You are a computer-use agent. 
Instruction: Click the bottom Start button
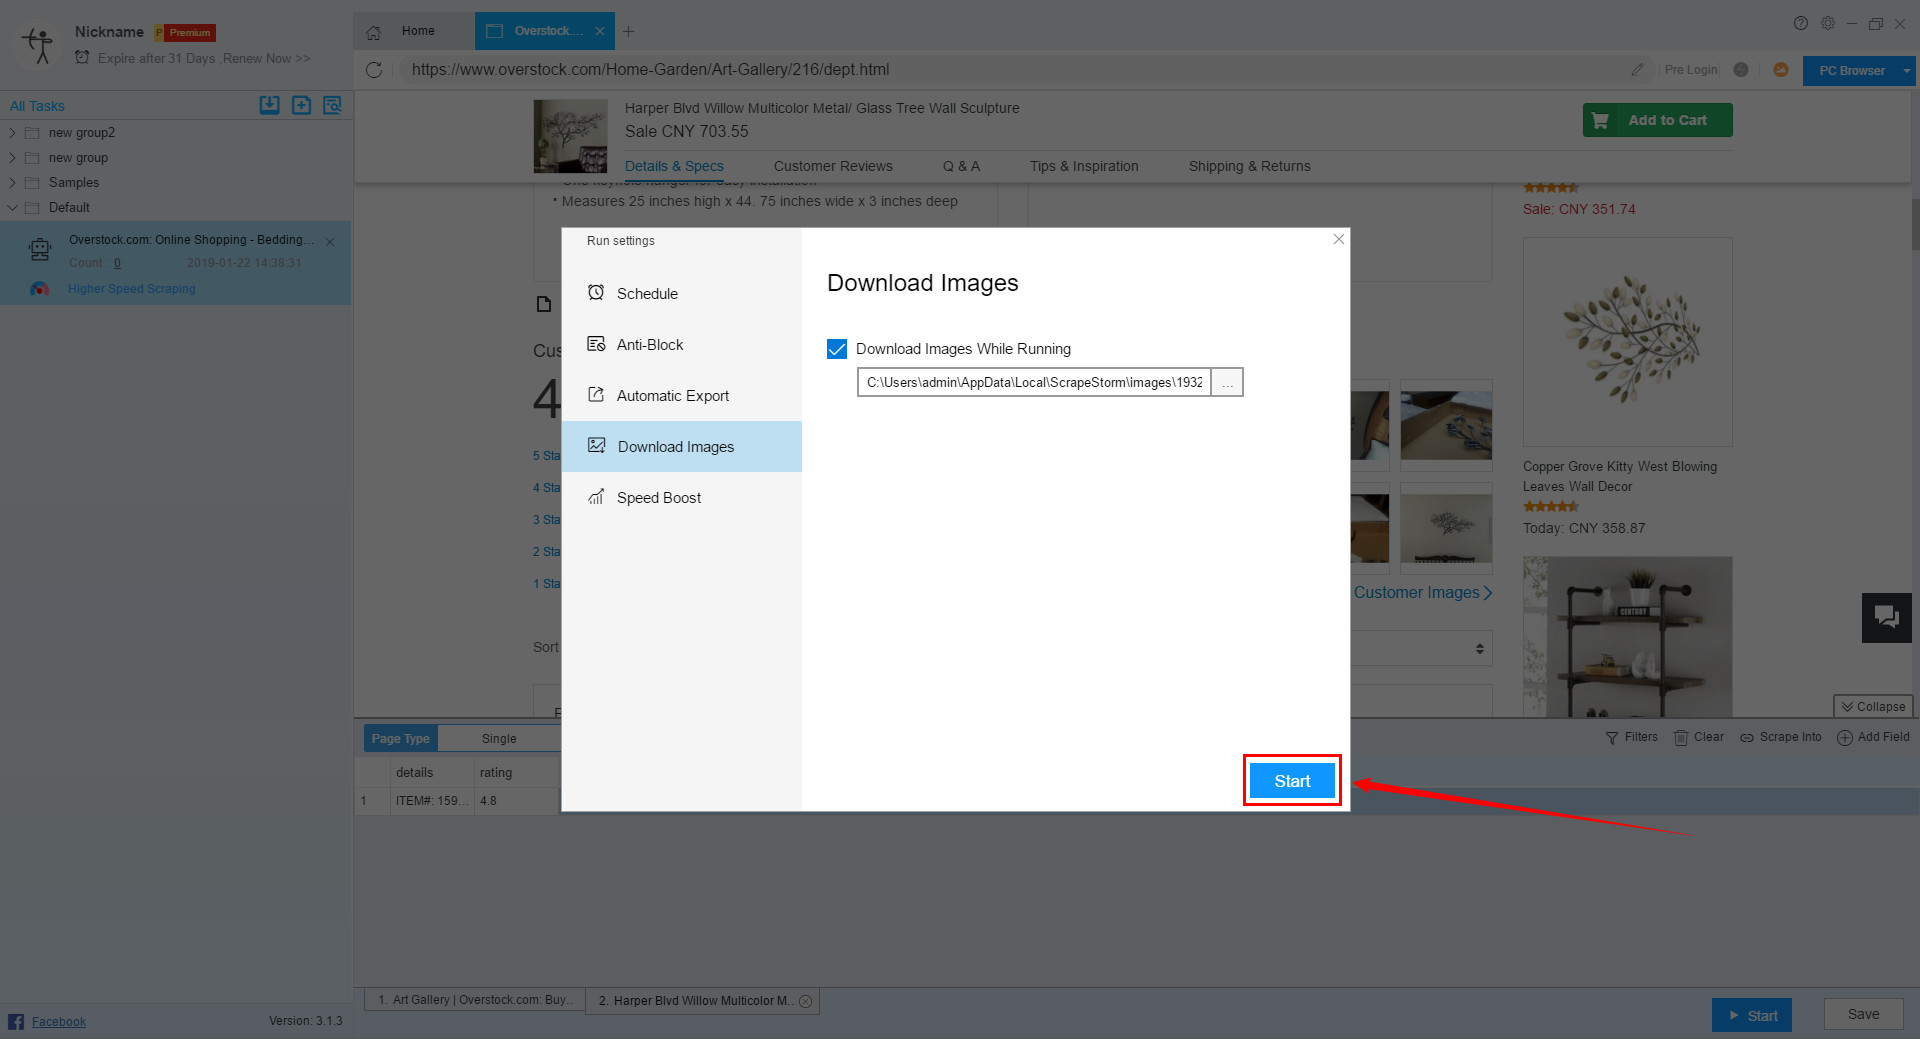tap(1751, 1015)
